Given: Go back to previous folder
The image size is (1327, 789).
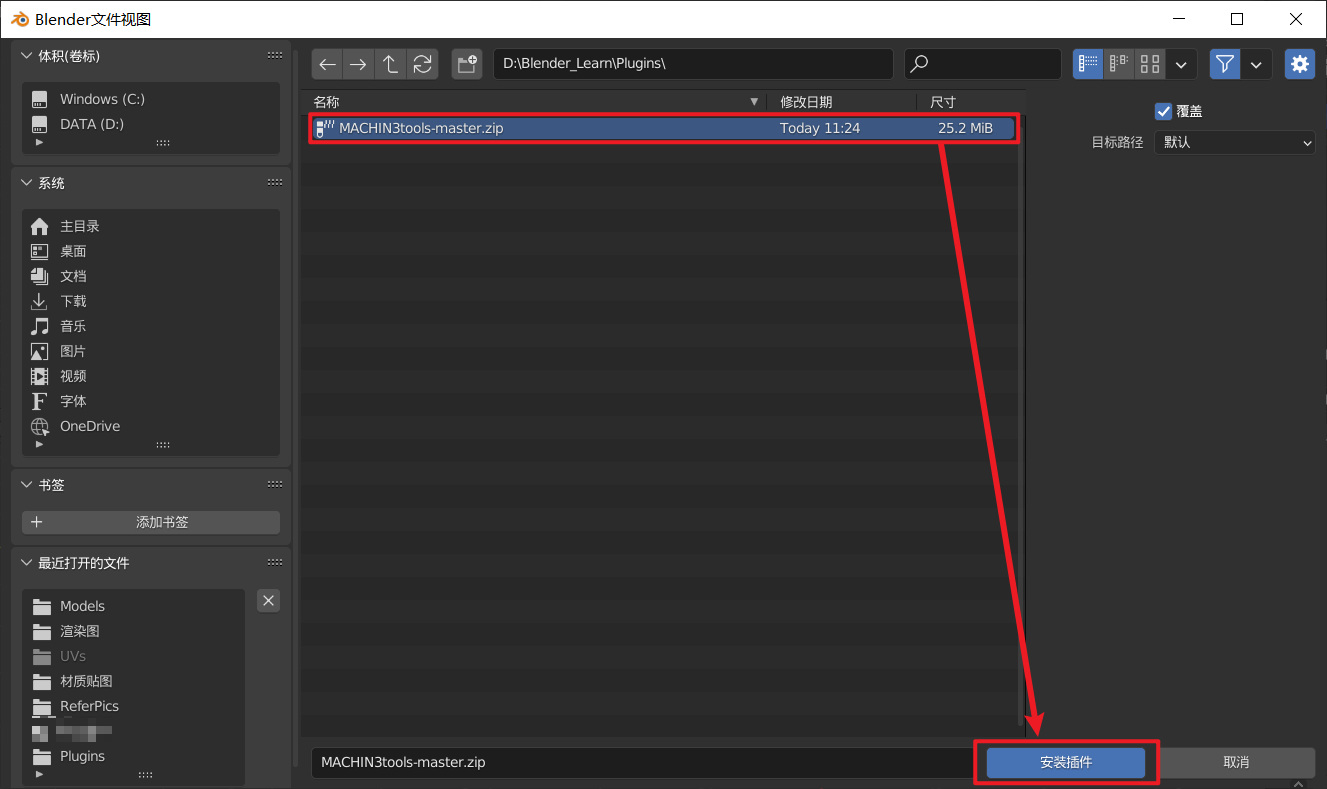Looking at the screenshot, I should pyautogui.click(x=327, y=64).
